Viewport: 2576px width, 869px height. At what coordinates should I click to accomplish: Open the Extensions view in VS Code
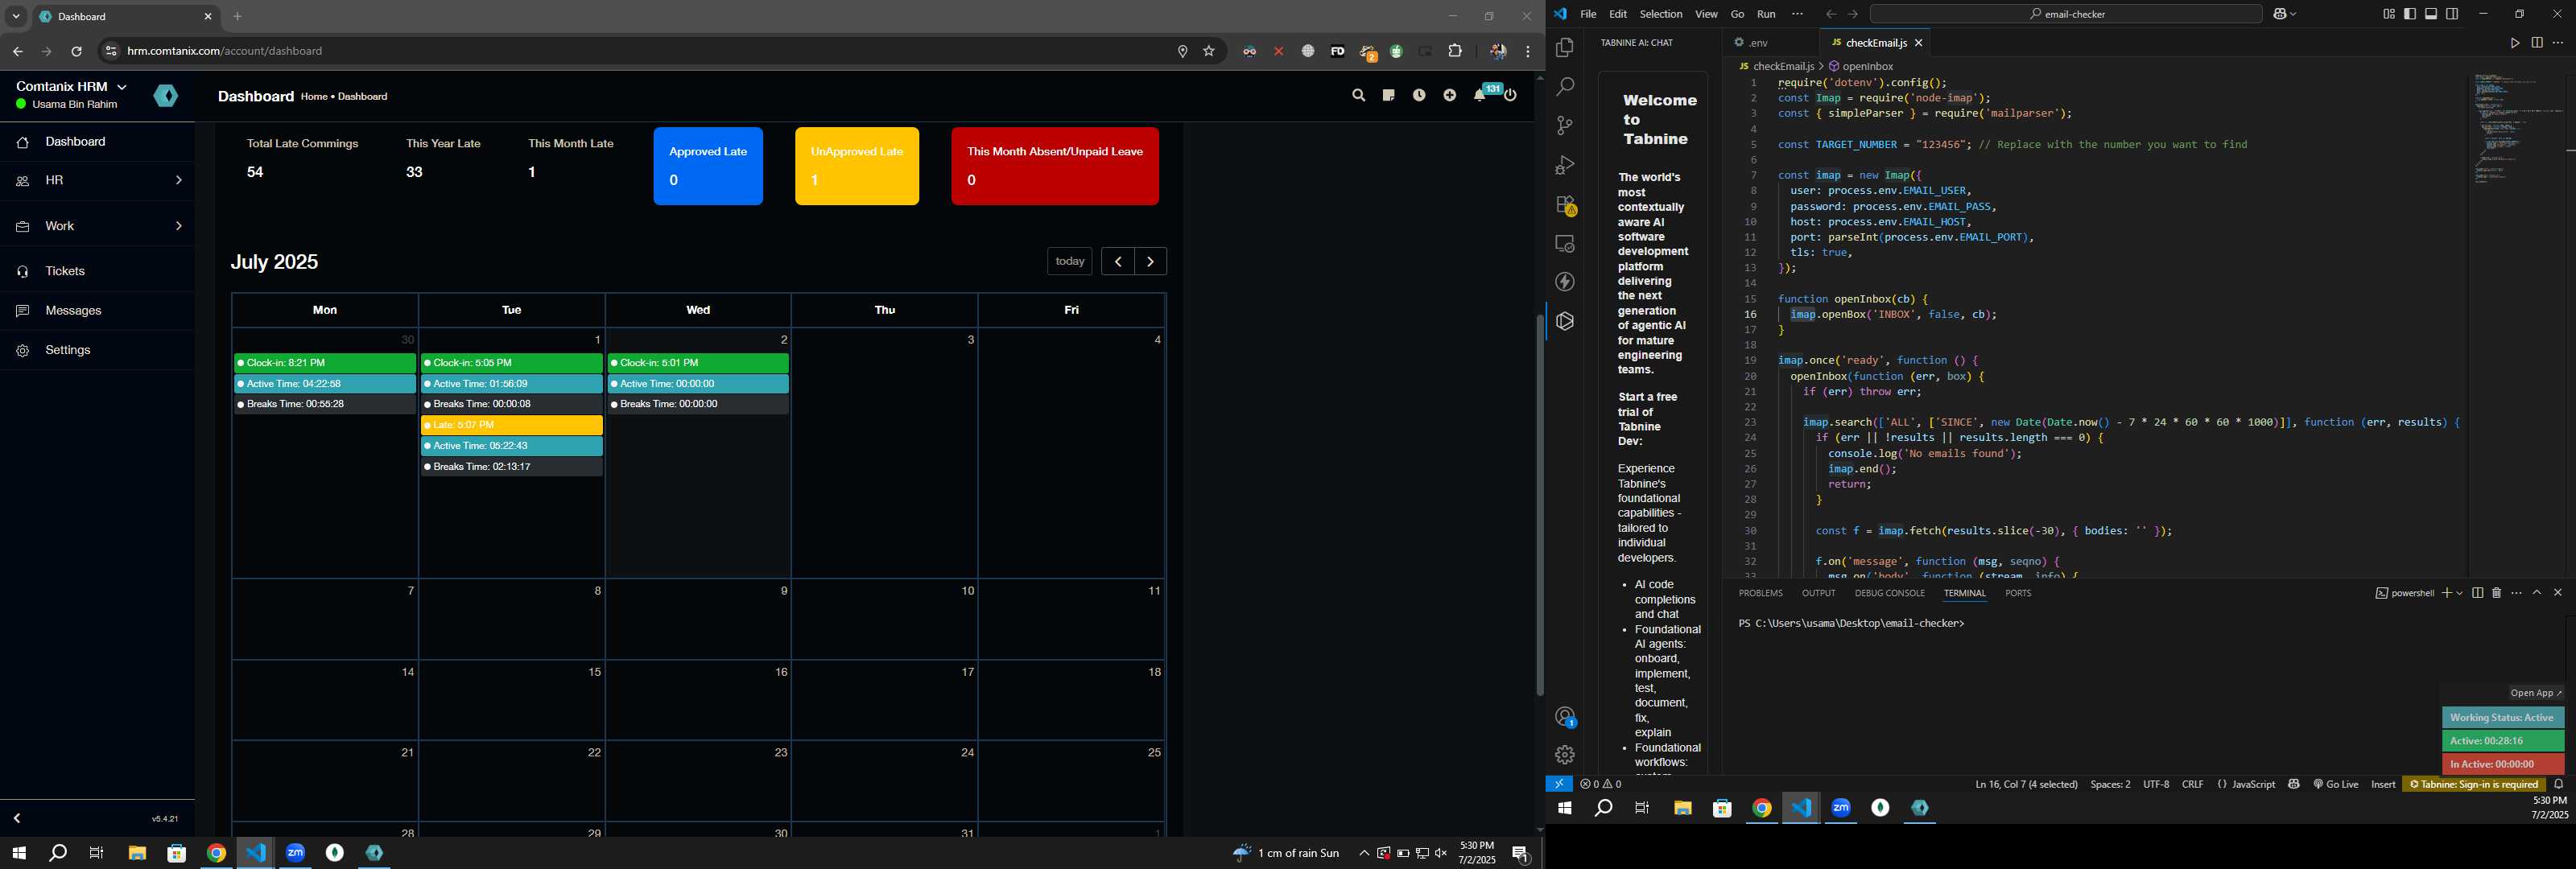1564,205
